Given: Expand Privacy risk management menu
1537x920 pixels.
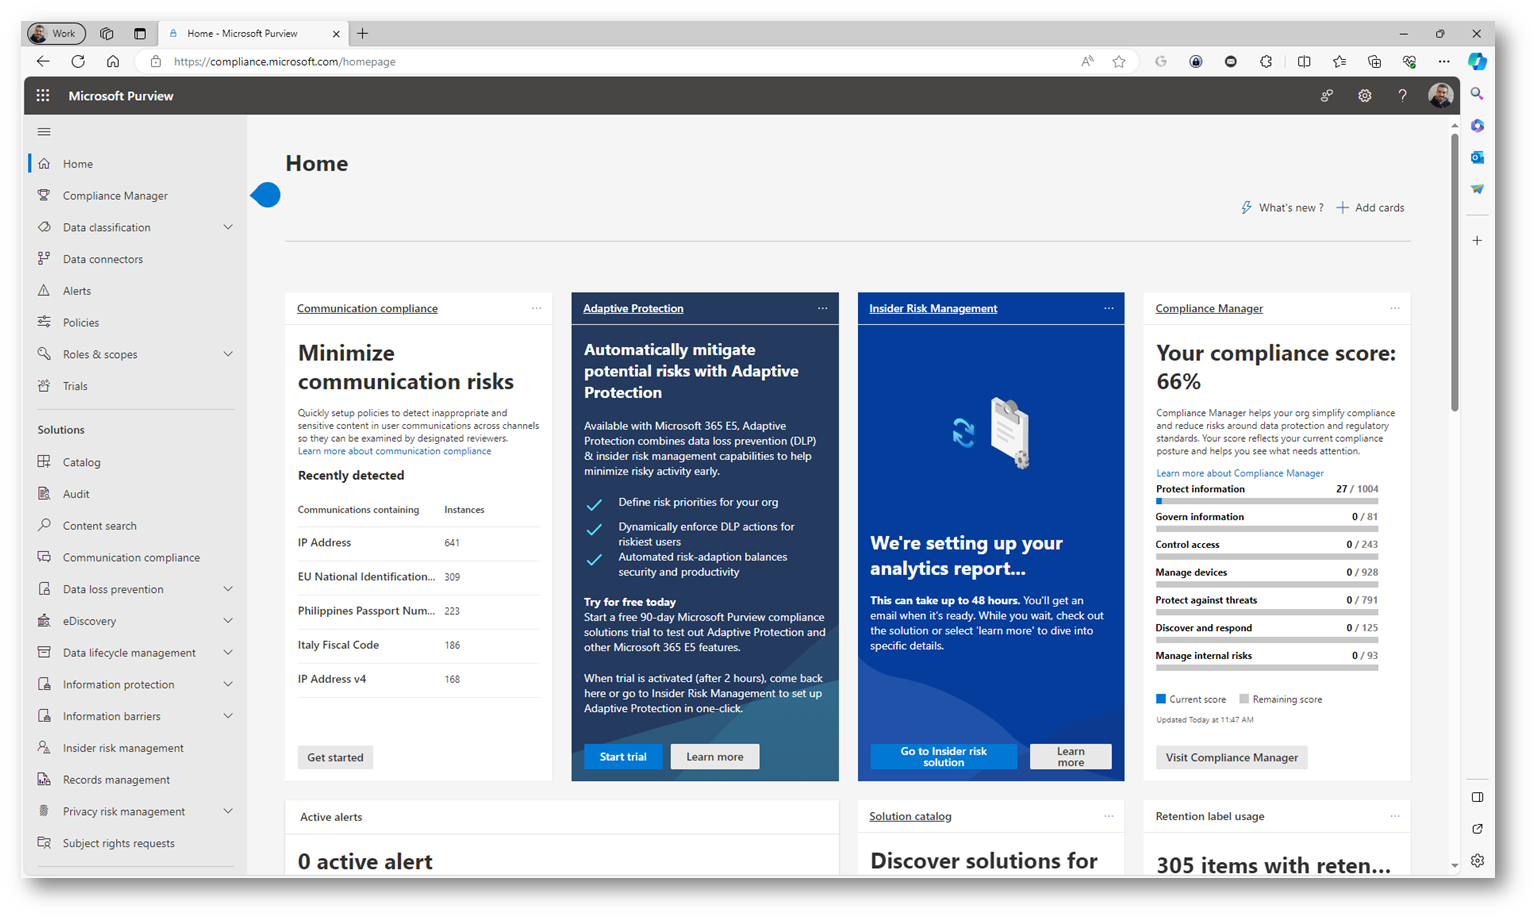Looking at the screenshot, I should (228, 811).
